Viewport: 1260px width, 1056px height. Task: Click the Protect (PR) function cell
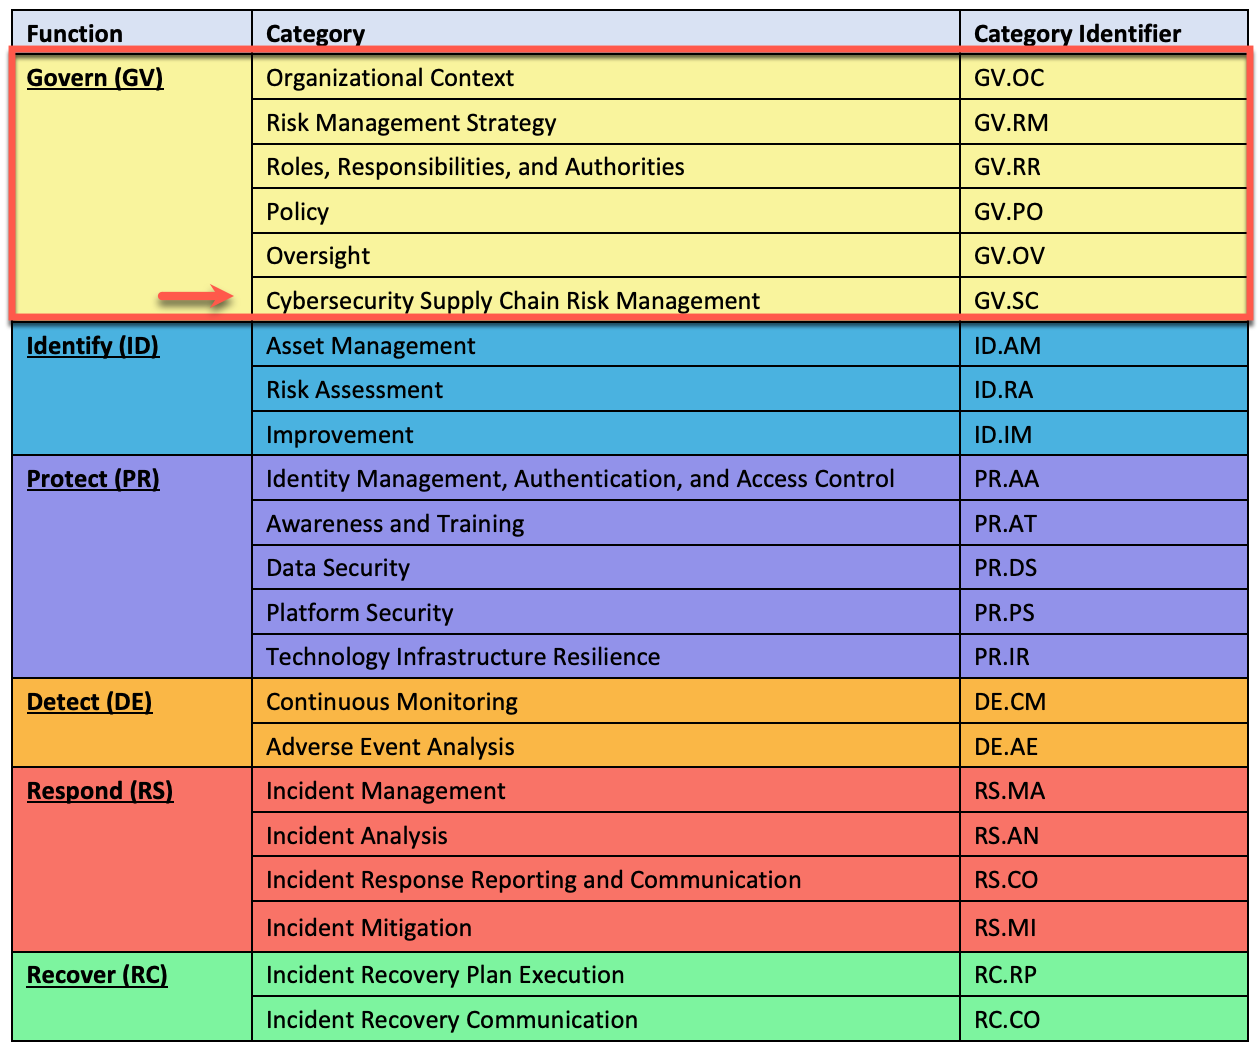(93, 479)
